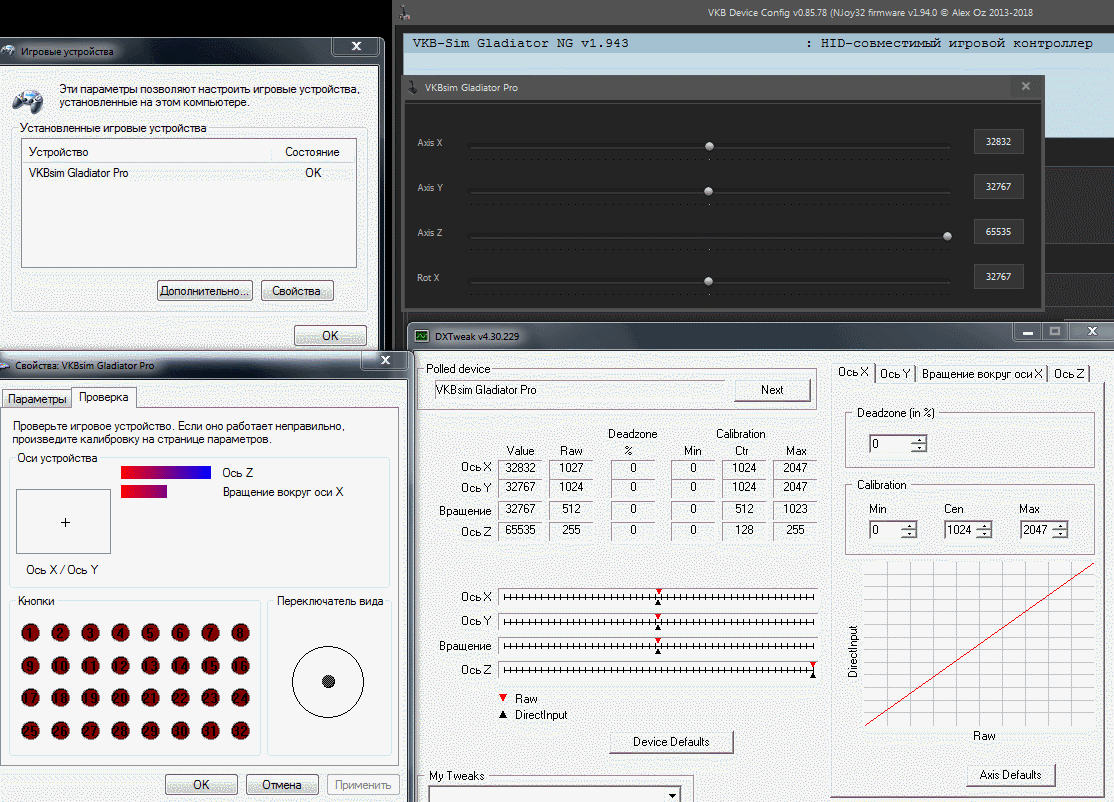Click the DXTweak window title icon
1114x802 pixels.
[422, 336]
